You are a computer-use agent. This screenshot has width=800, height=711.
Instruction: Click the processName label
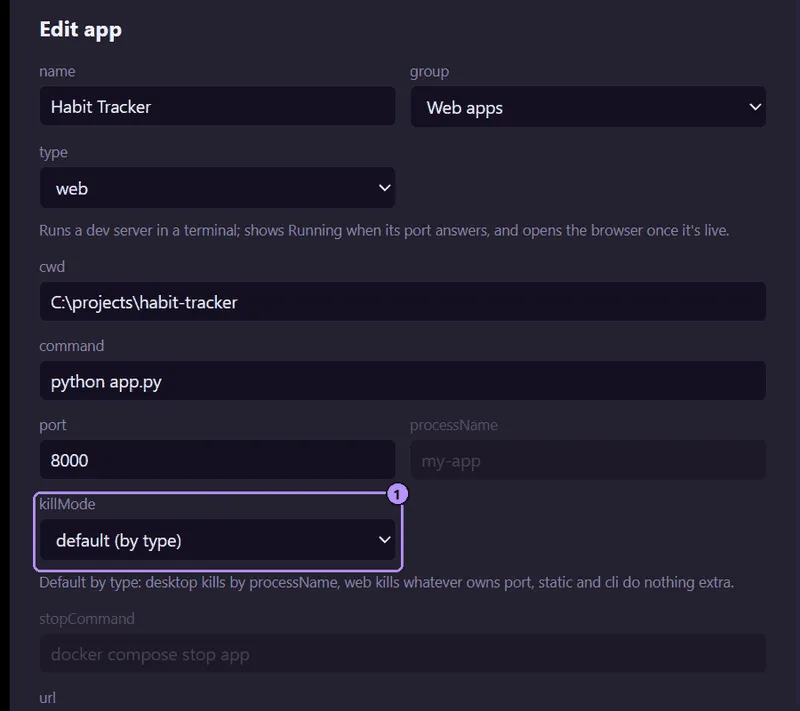pos(454,425)
